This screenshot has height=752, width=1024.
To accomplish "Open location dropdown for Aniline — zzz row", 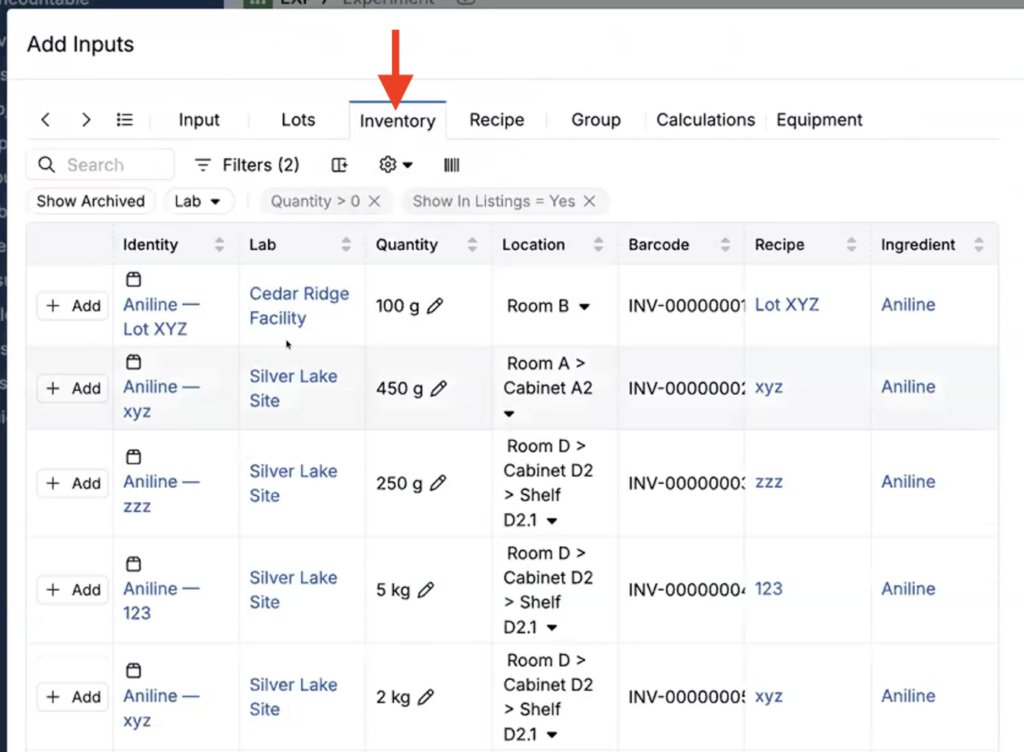I will pyautogui.click(x=552, y=521).
